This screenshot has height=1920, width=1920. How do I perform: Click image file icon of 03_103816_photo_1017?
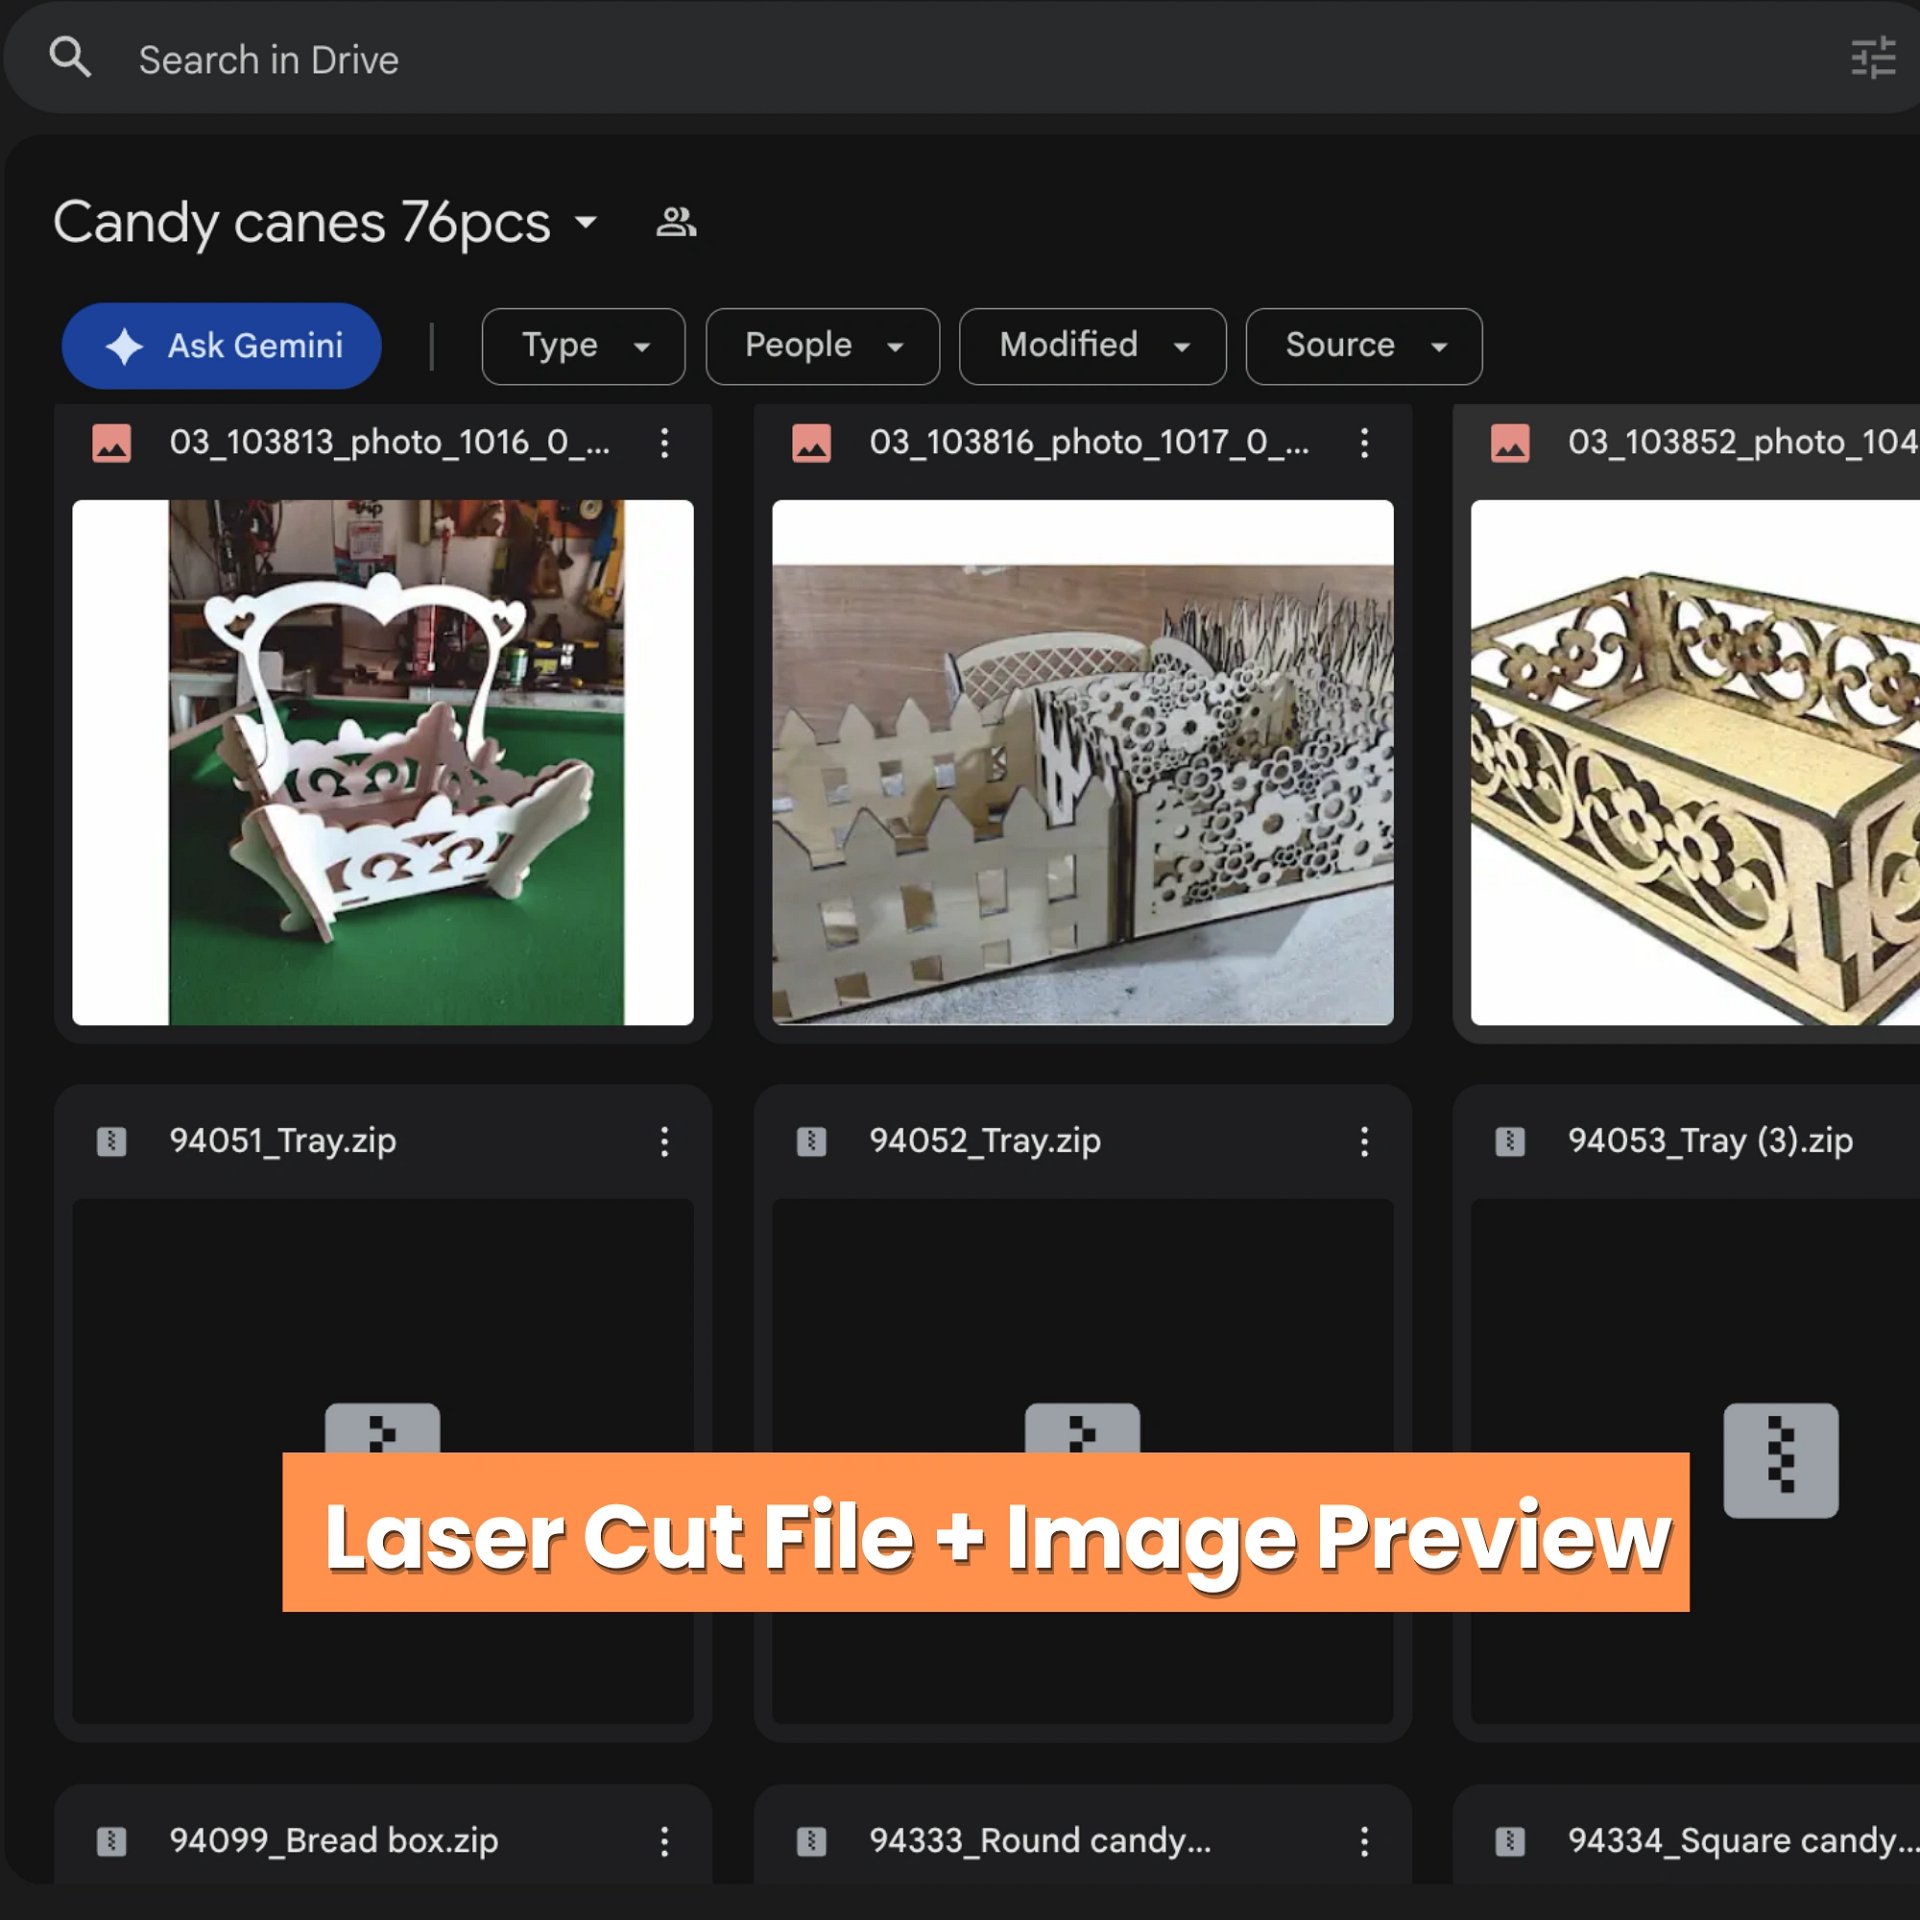coord(811,443)
